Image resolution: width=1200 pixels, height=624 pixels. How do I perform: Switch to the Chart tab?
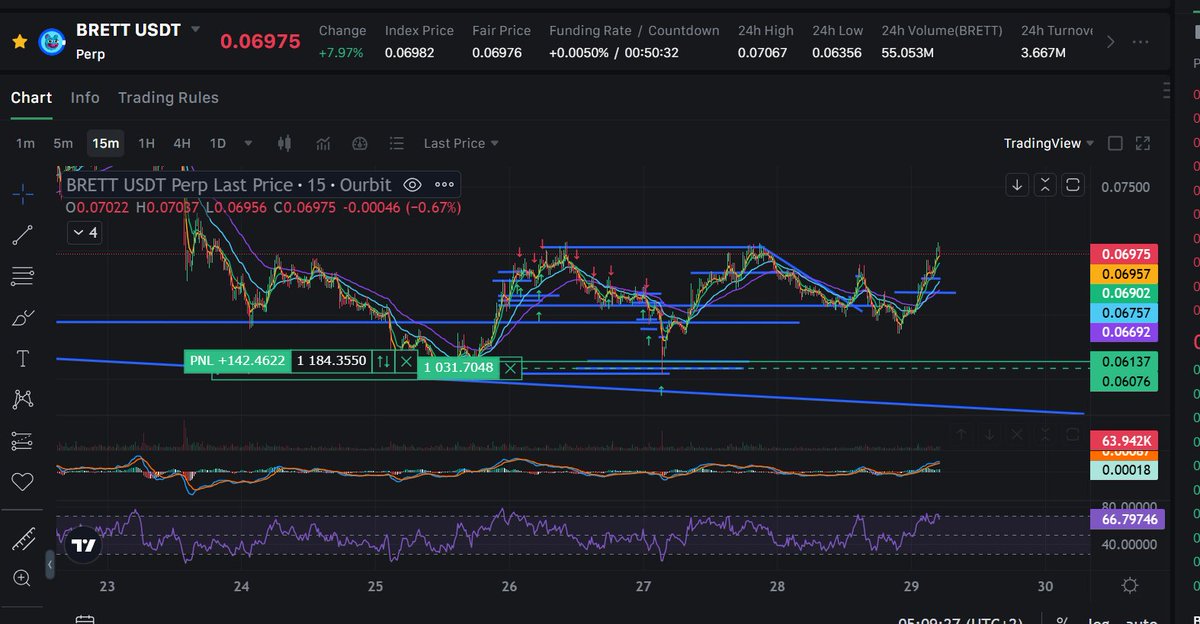31,97
